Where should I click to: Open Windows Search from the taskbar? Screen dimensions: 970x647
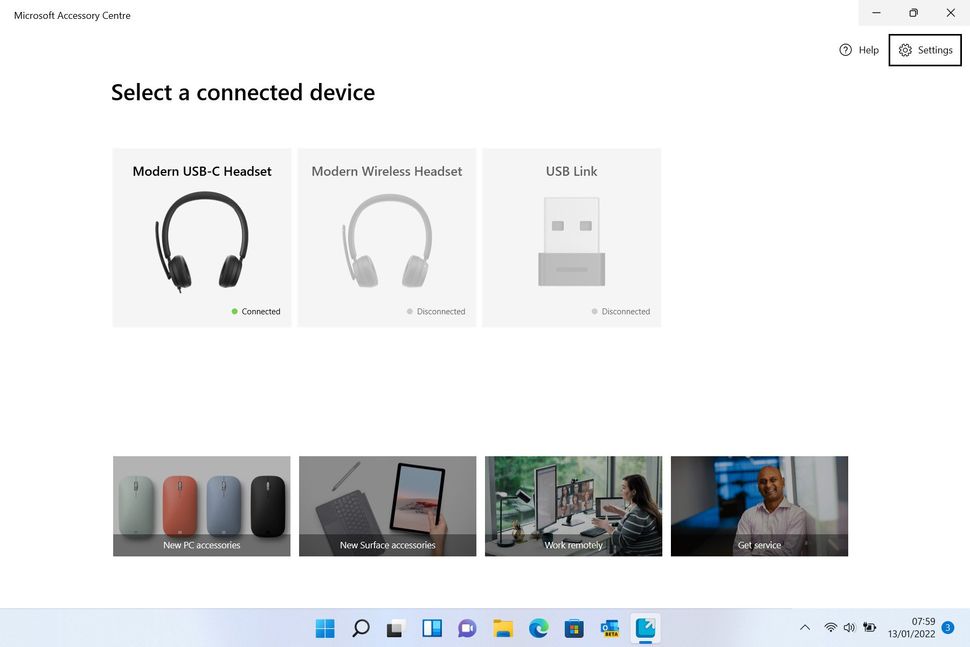coord(360,628)
